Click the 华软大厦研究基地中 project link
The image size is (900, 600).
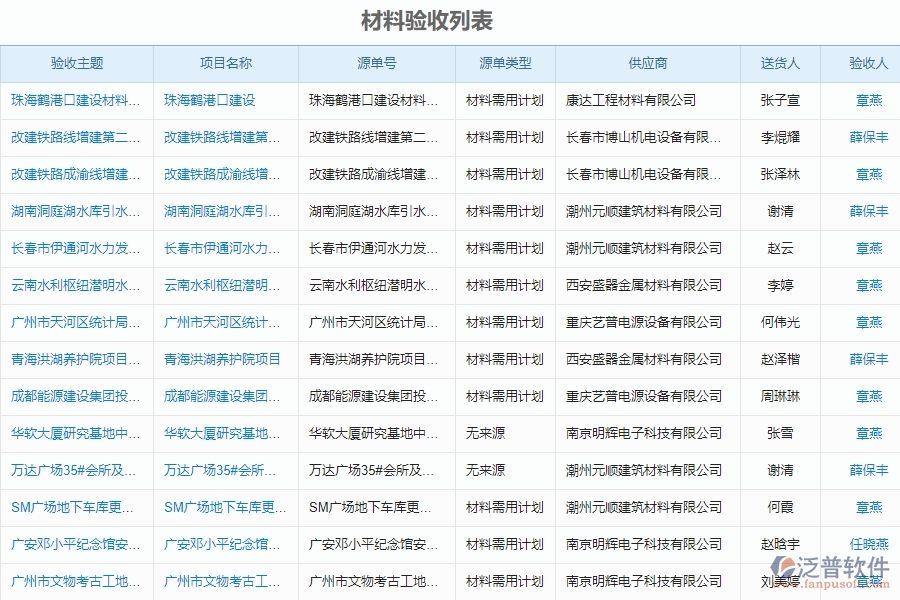(x=222, y=433)
